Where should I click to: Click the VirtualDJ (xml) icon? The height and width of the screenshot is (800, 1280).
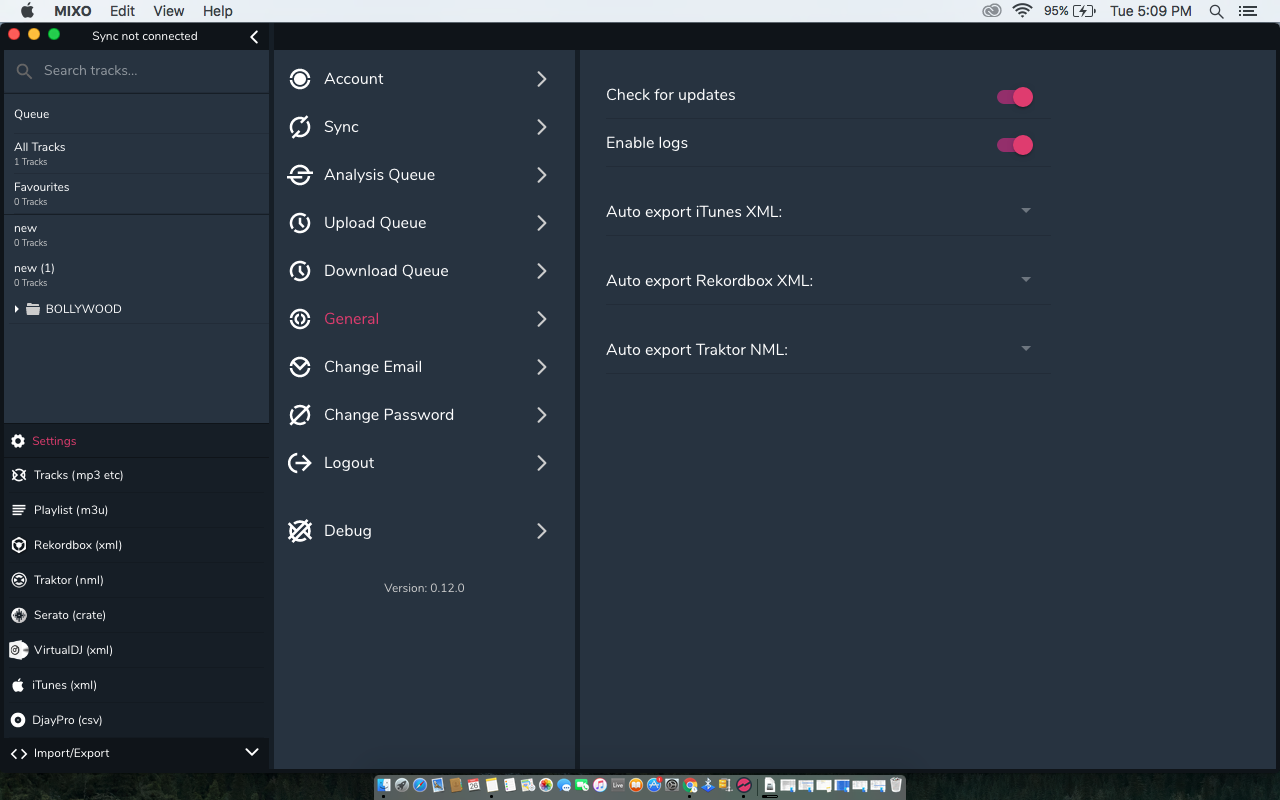[18, 650]
